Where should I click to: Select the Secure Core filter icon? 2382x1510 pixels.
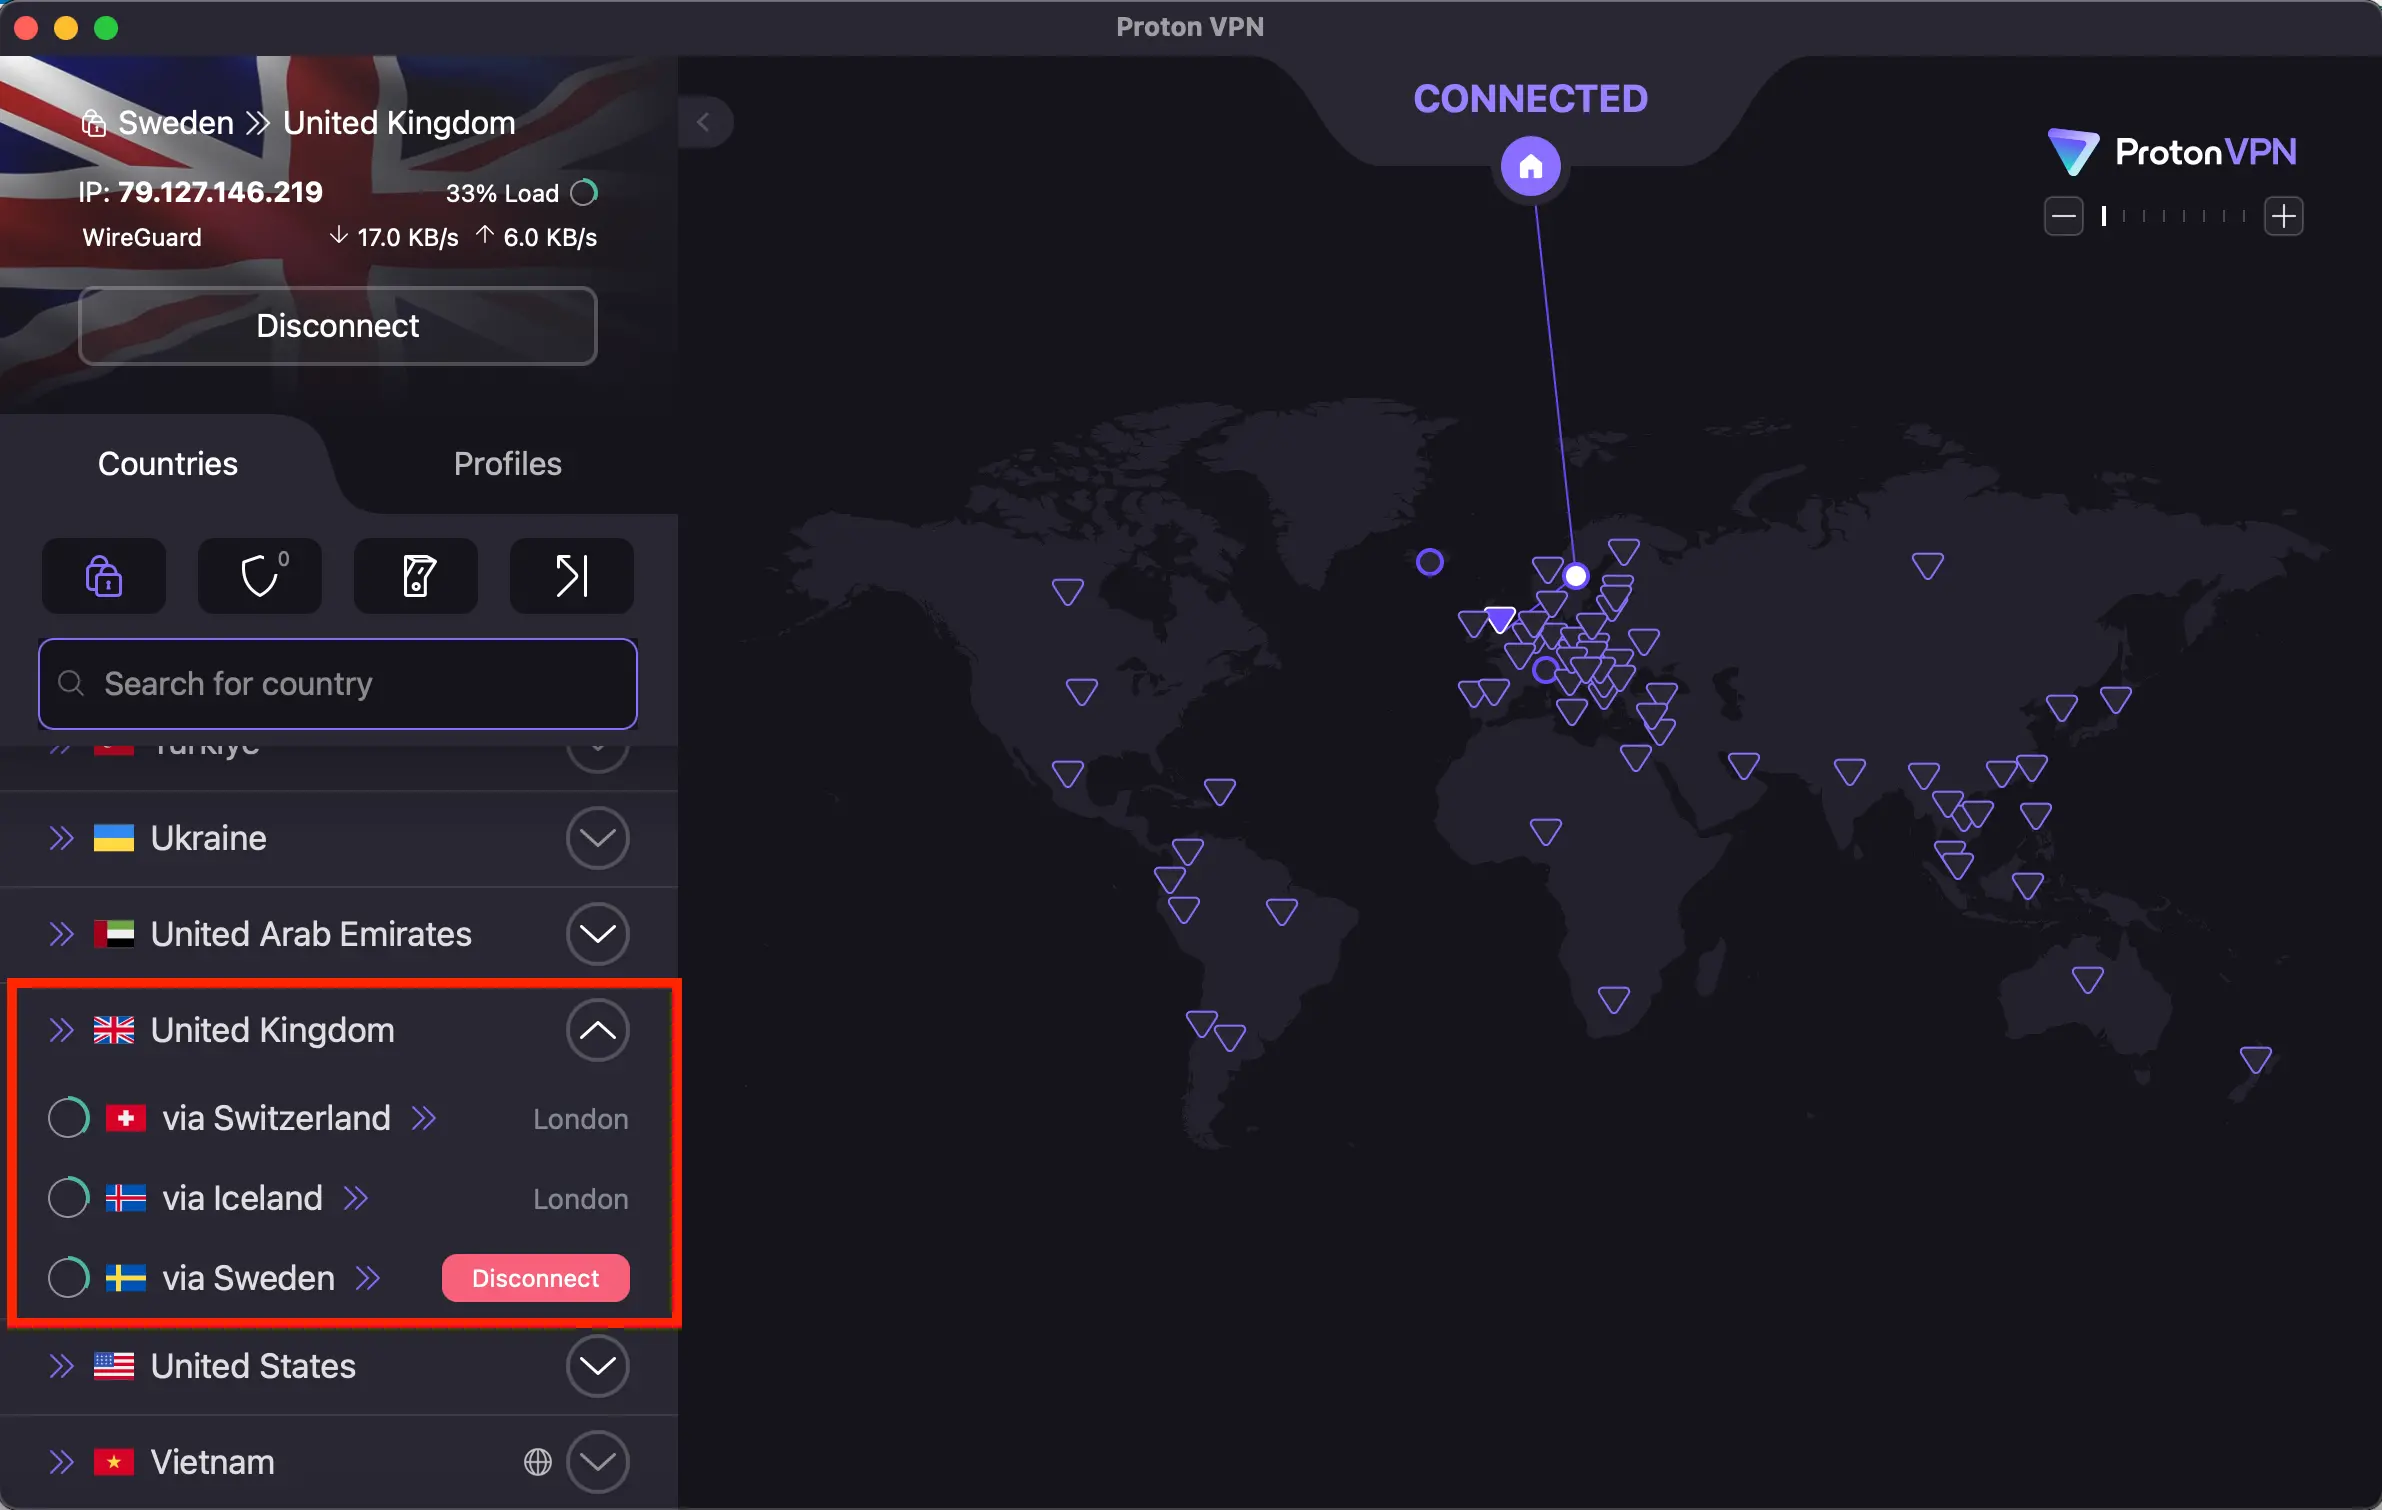pyautogui.click(x=104, y=577)
